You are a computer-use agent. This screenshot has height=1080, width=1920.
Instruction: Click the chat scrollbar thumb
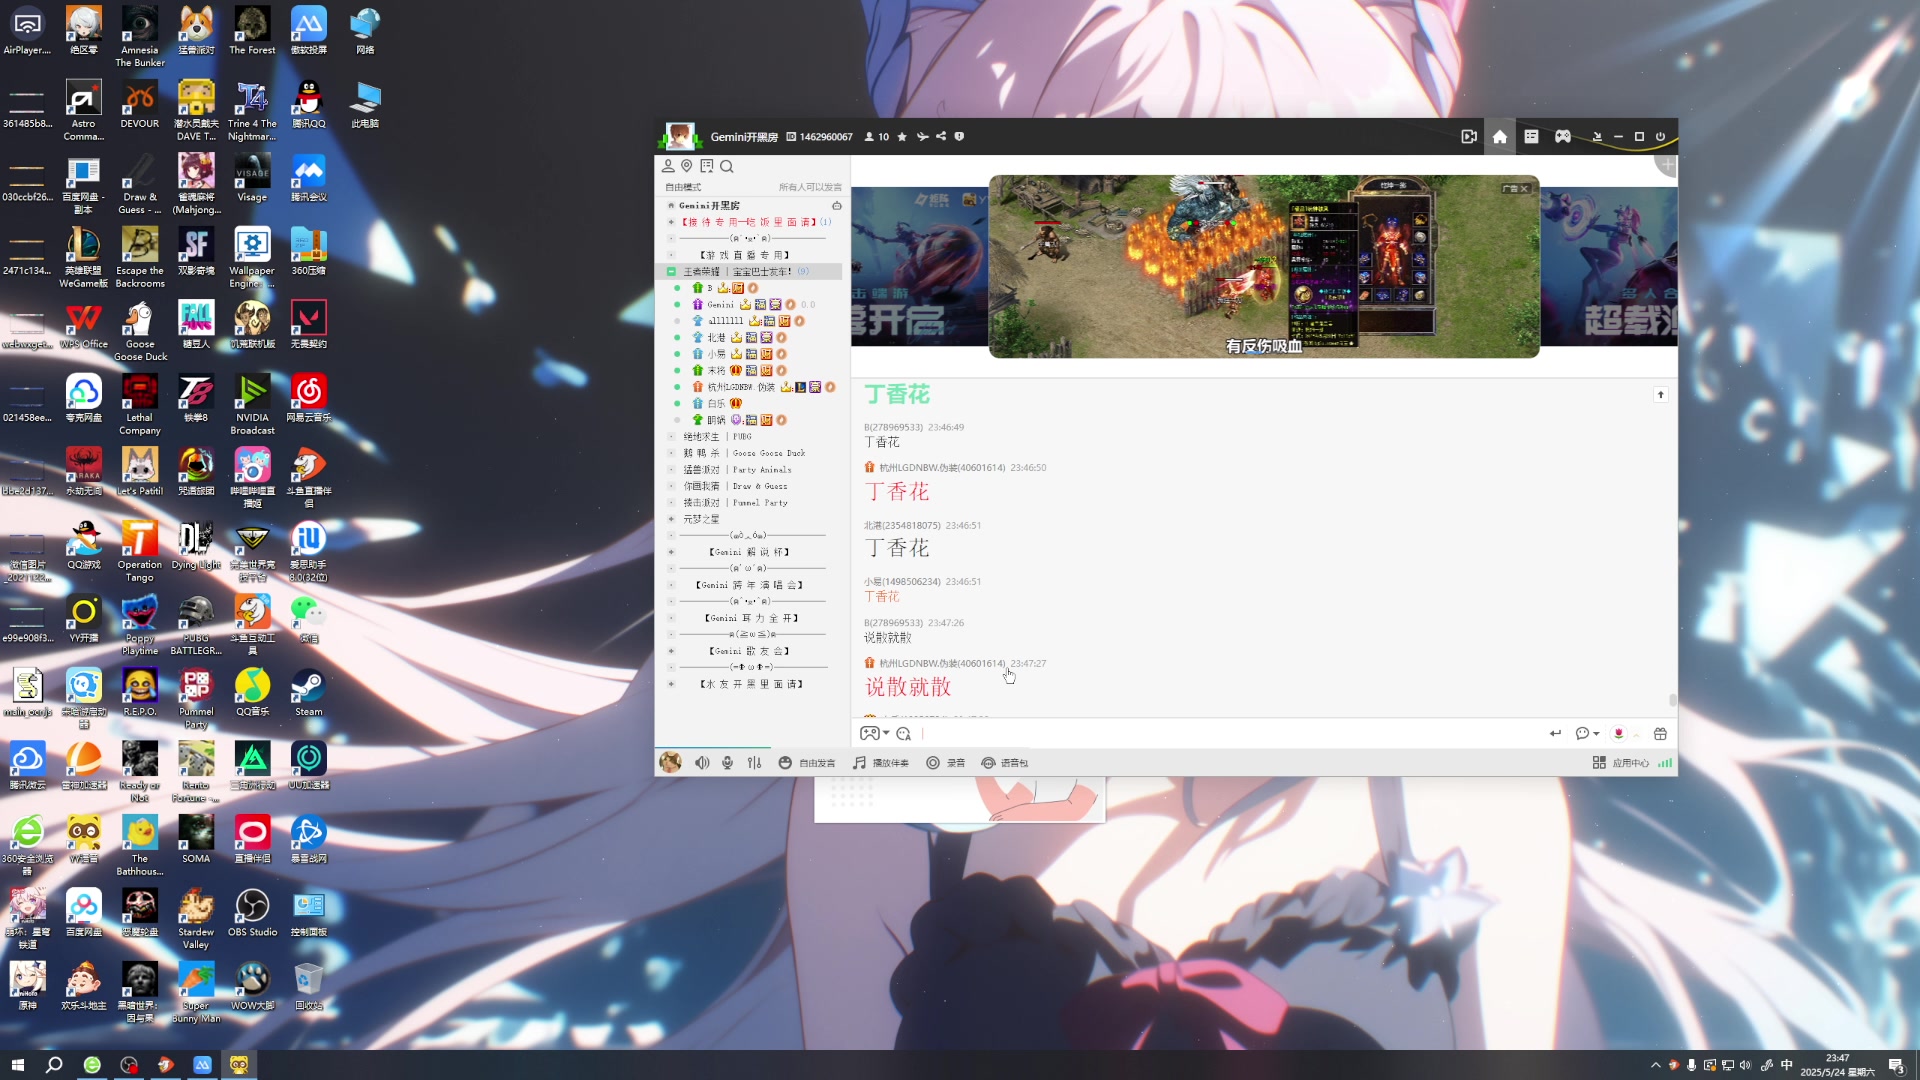coord(1672,701)
